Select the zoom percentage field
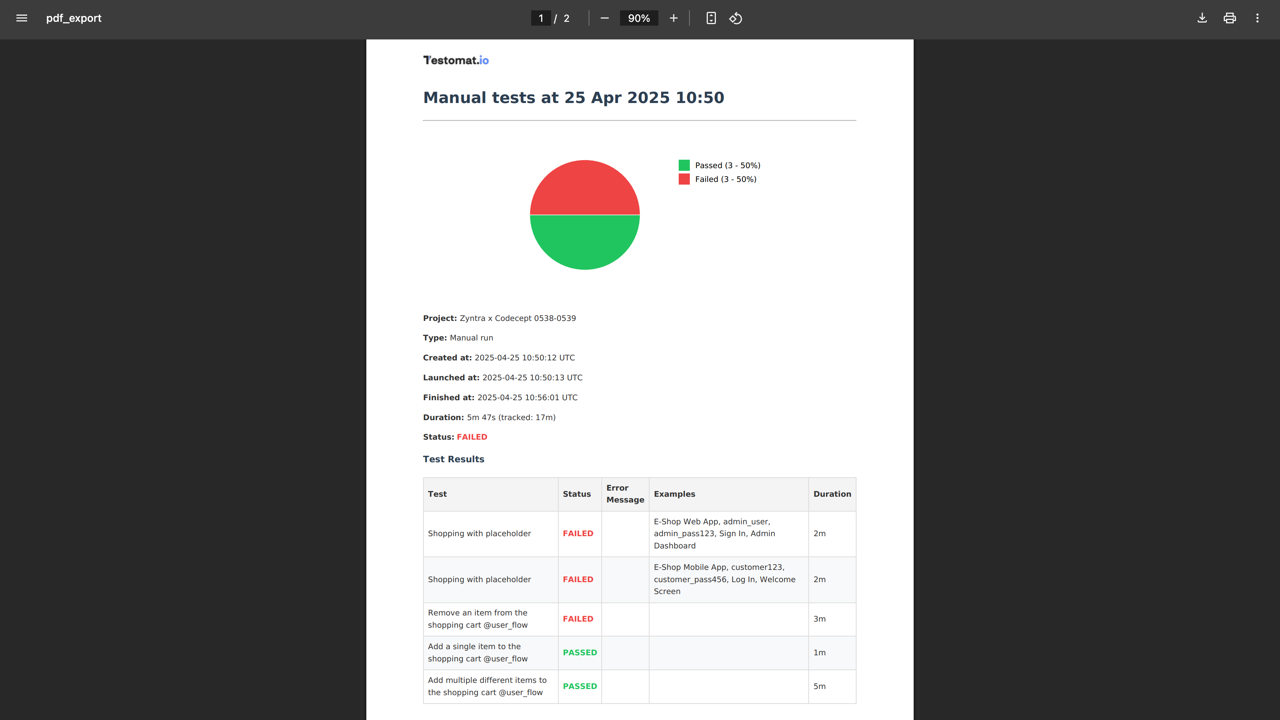This screenshot has width=1280, height=720. pos(638,18)
